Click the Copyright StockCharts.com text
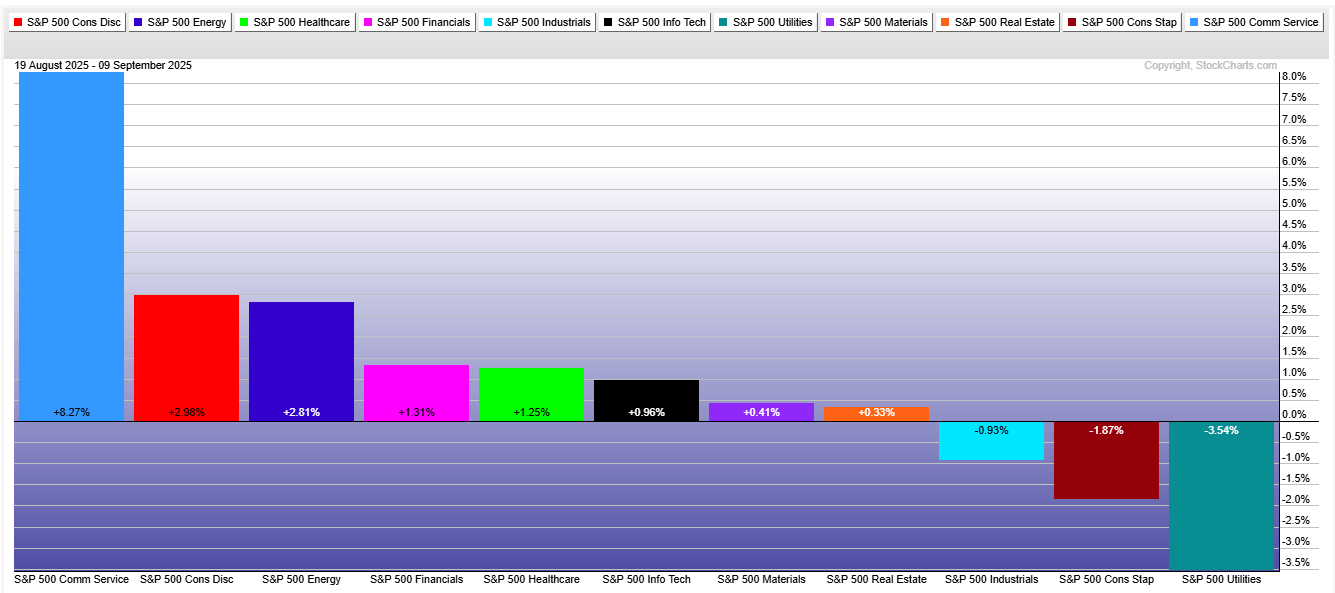 tap(1210, 66)
